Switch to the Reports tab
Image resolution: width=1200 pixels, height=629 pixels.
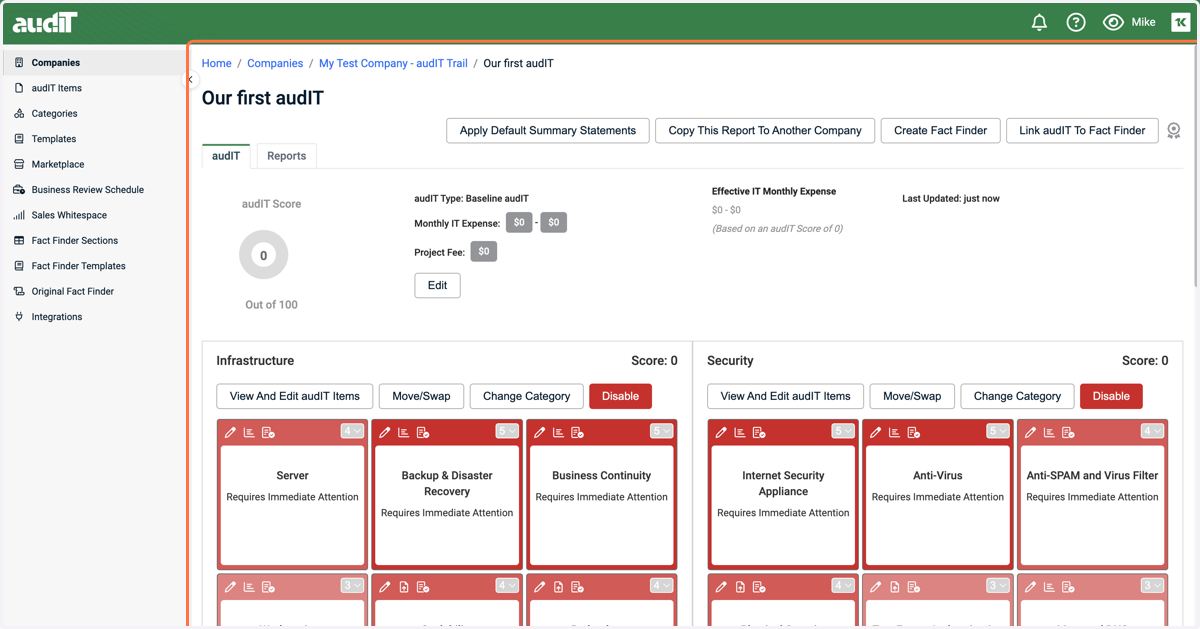tap(286, 156)
